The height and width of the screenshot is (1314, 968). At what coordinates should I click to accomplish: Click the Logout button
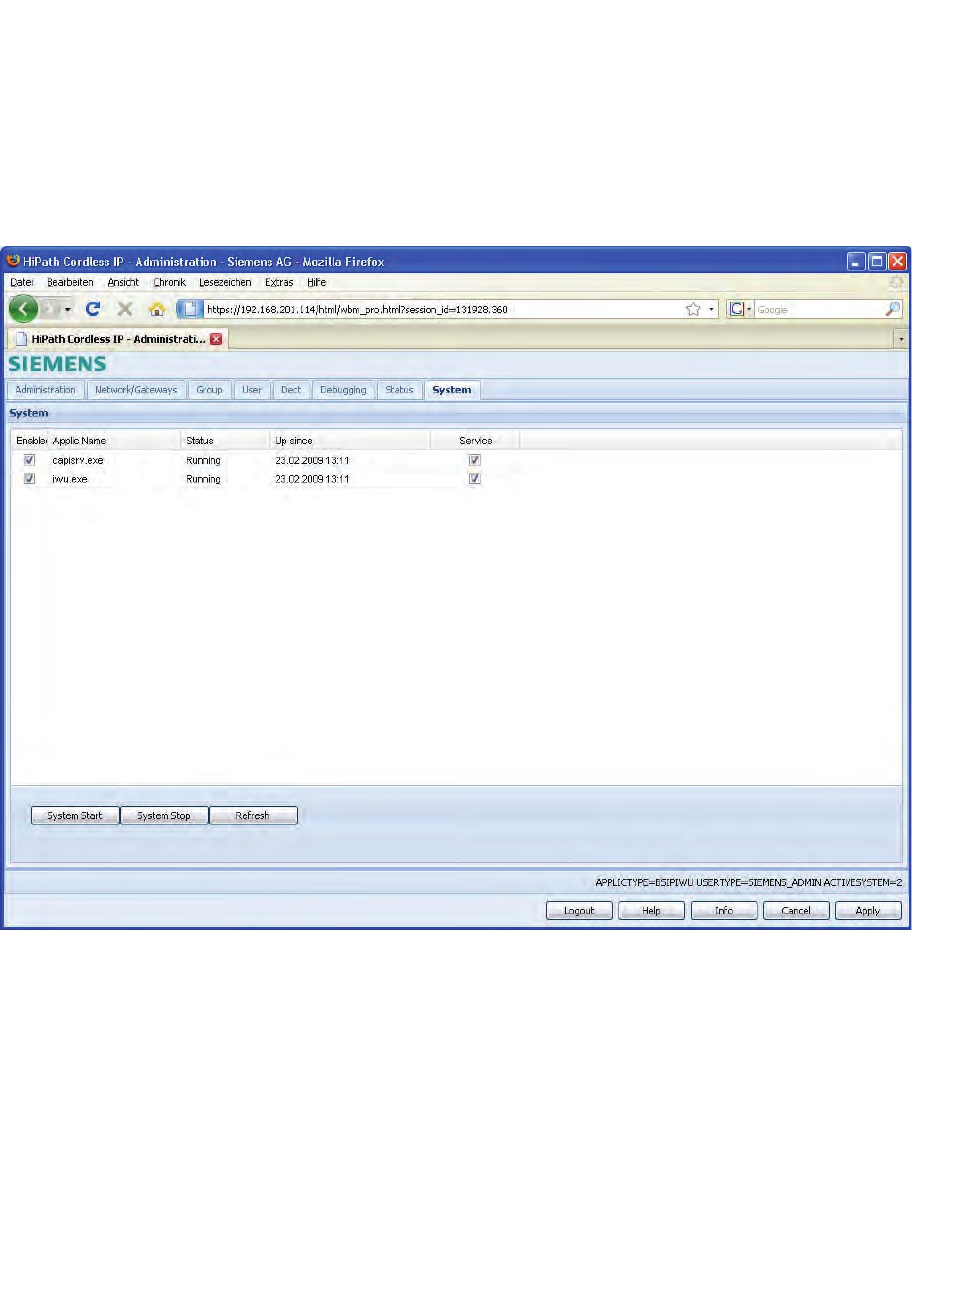[579, 911]
